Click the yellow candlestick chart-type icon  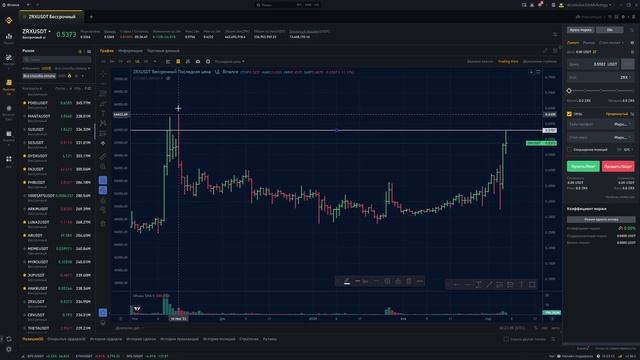pyautogui.click(x=178, y=62)
